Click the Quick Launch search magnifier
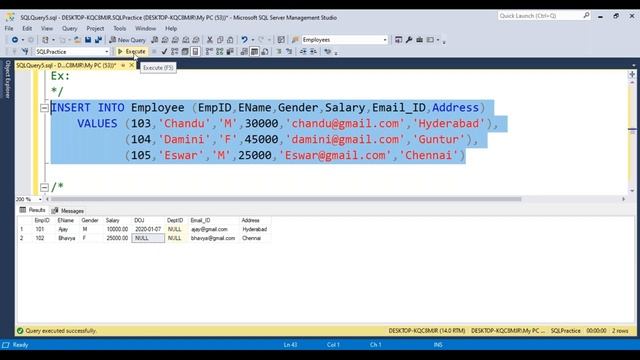Screen dimensions: 640x360 point(586,16)
